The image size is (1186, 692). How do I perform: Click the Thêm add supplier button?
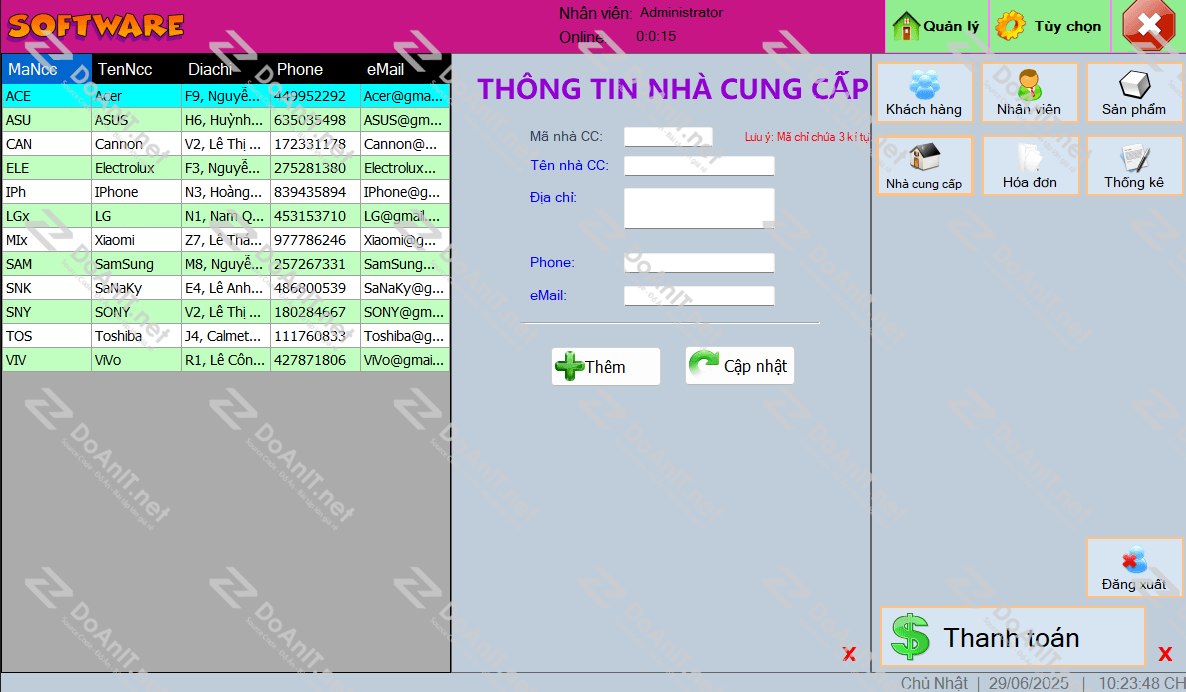tap(606, 367)
